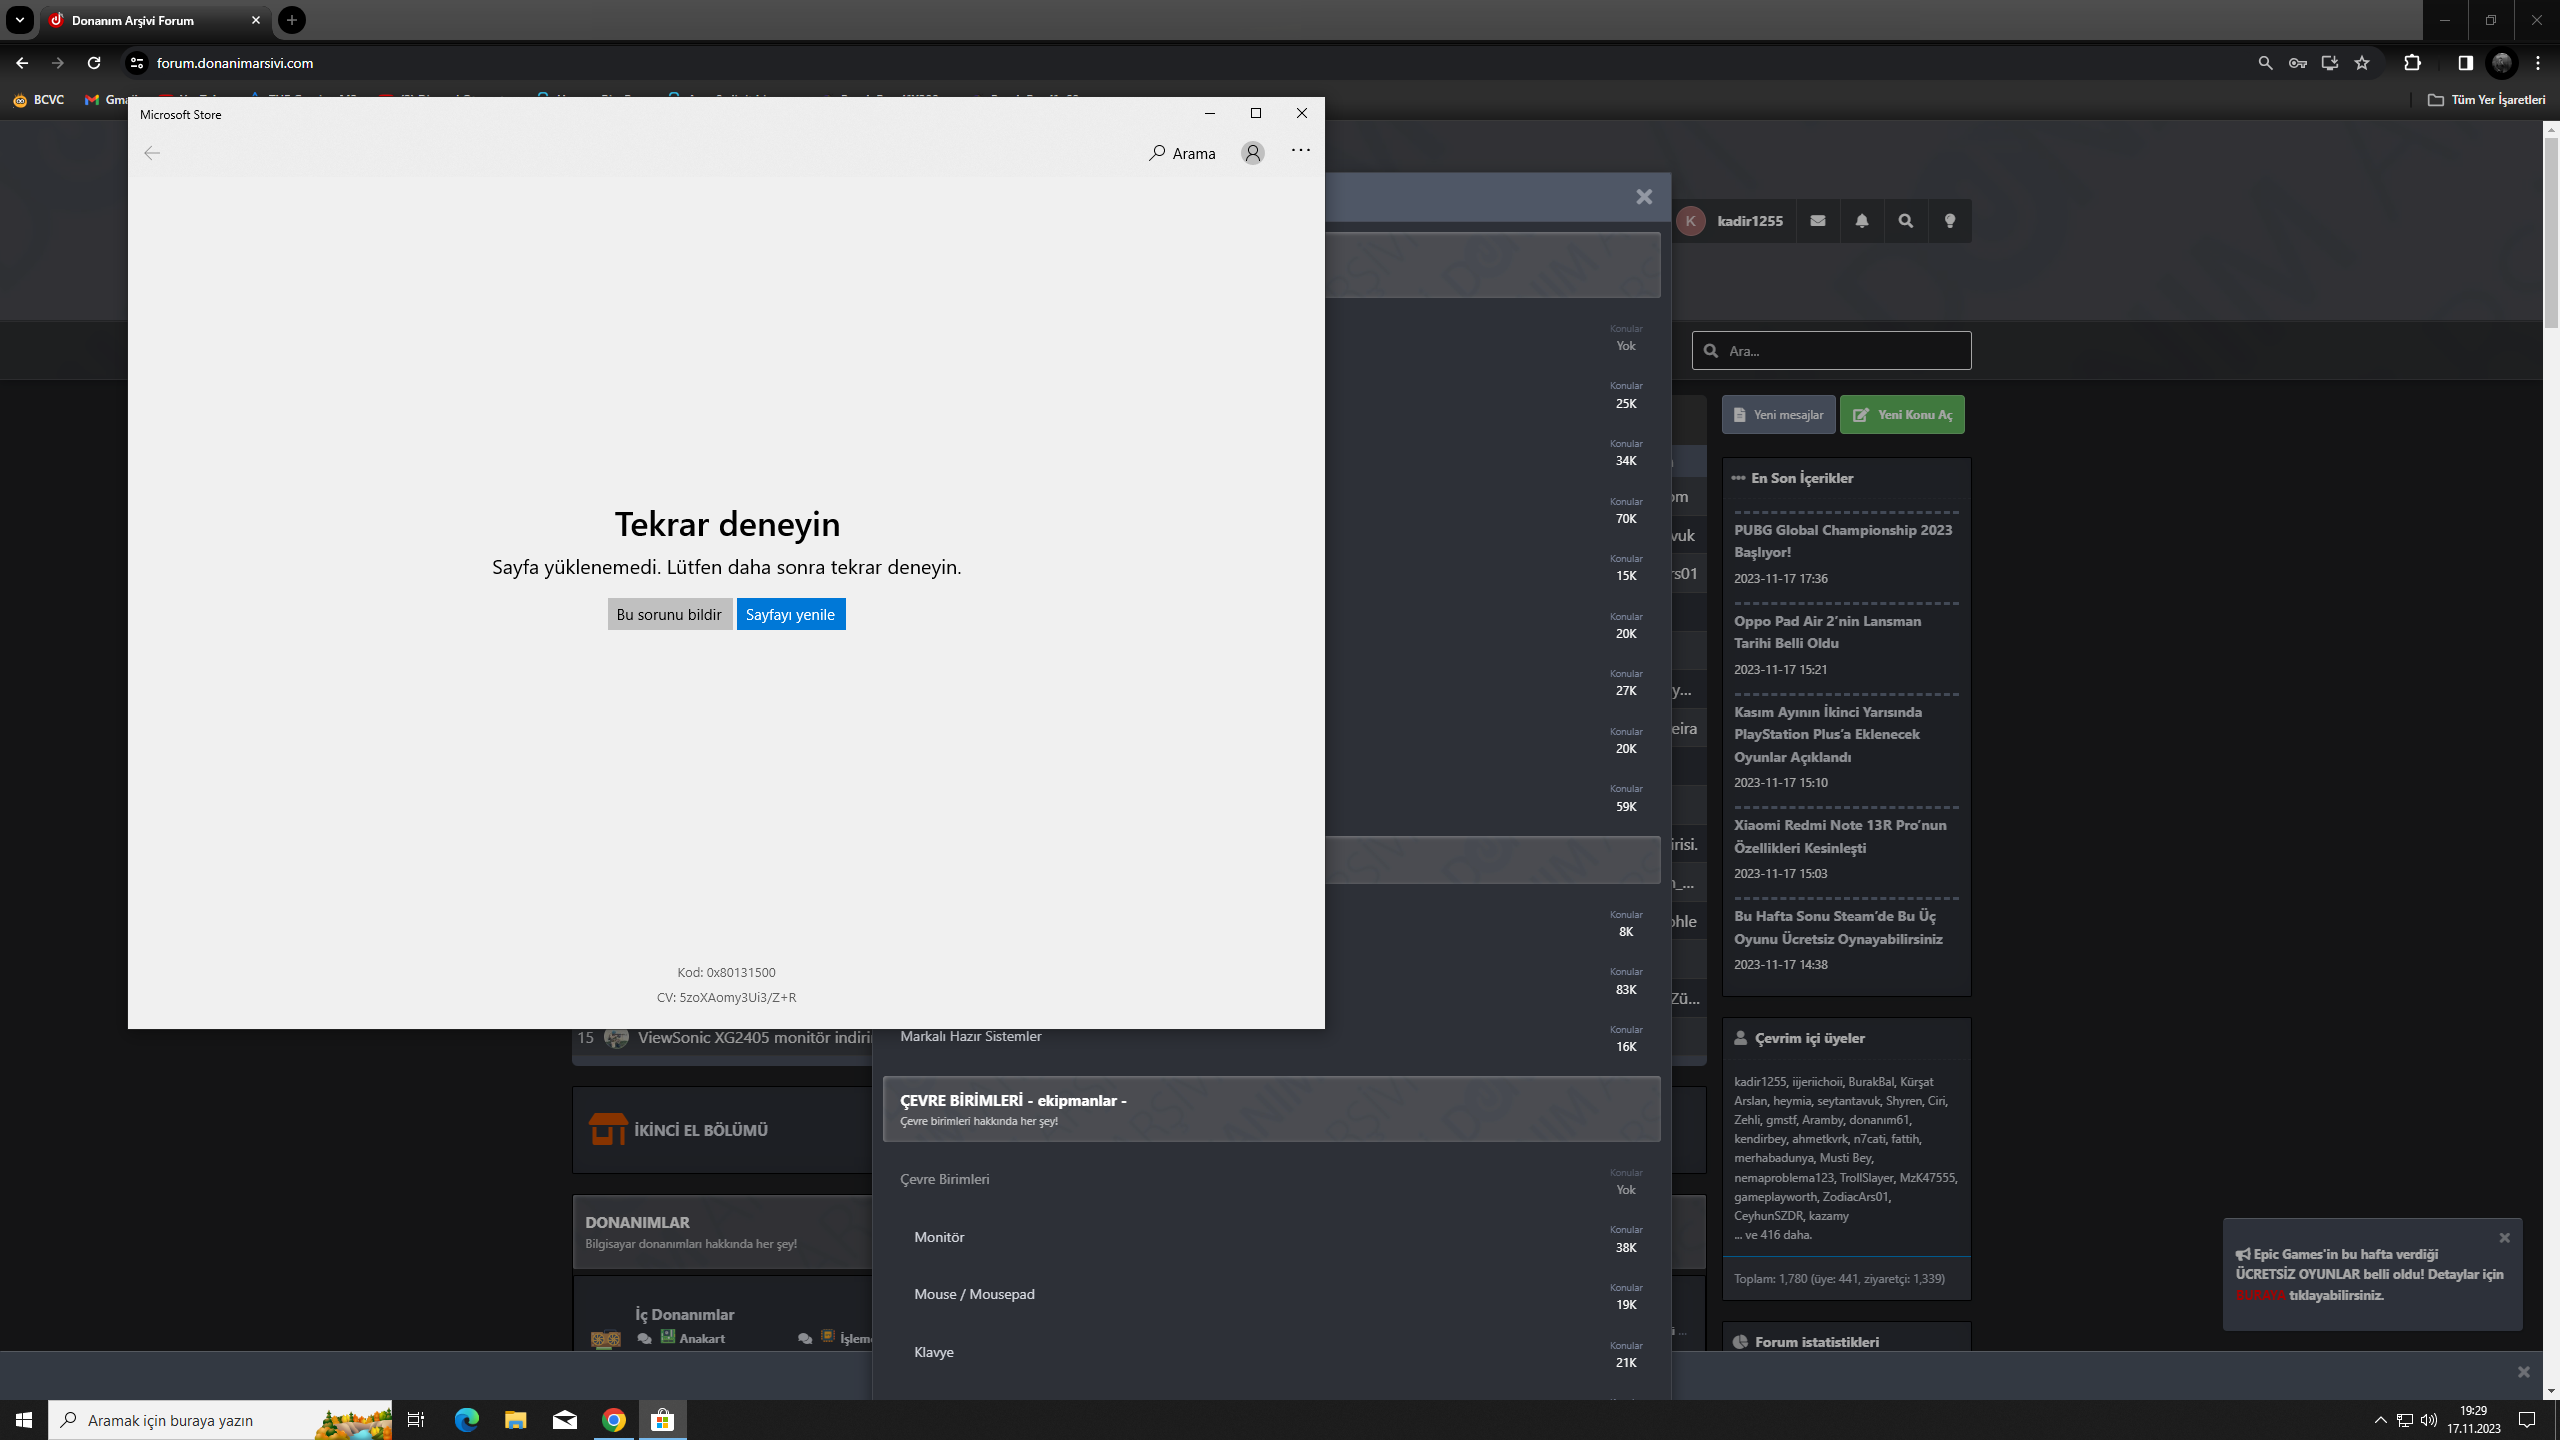Open Chrome extensions puzzle icon
This screenshot has height=1440, width=2560.
2412,63
